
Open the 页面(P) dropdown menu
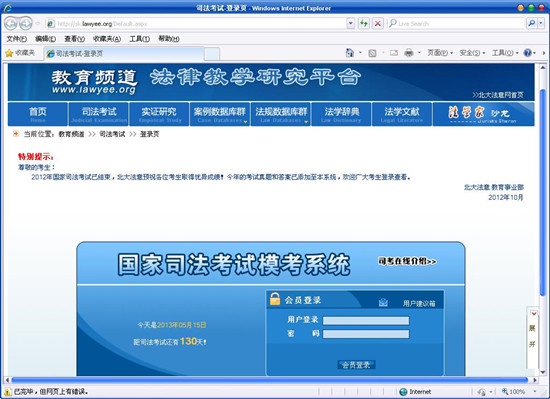pyautogui.click(x=440, y=53)
